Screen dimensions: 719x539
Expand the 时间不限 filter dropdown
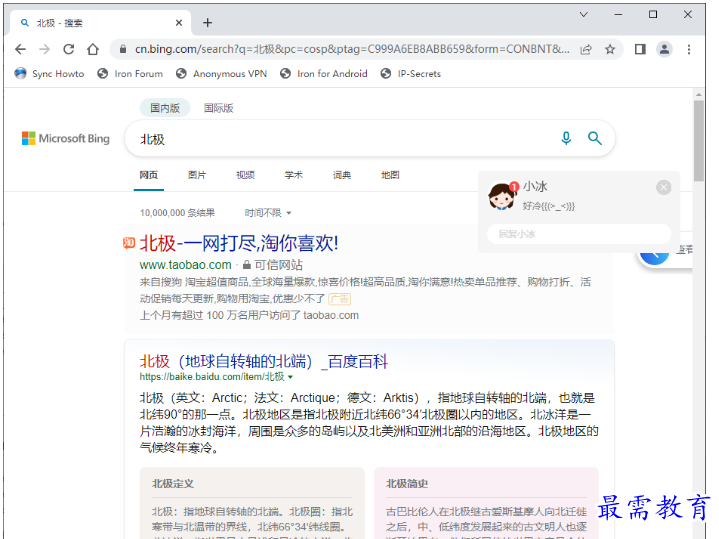[x=268, y=213]
